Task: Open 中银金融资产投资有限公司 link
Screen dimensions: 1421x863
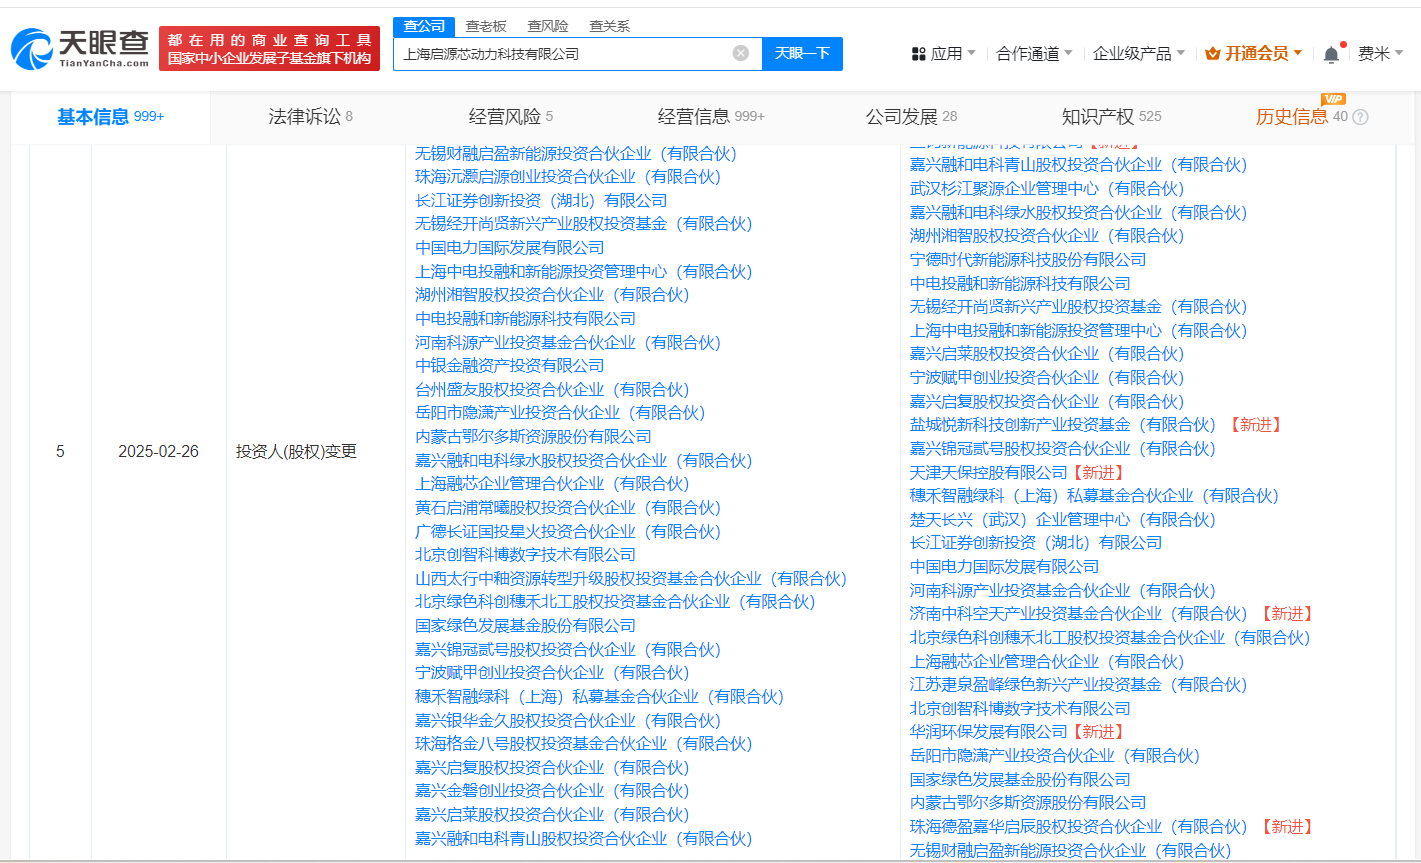Action: click(510, 366)
